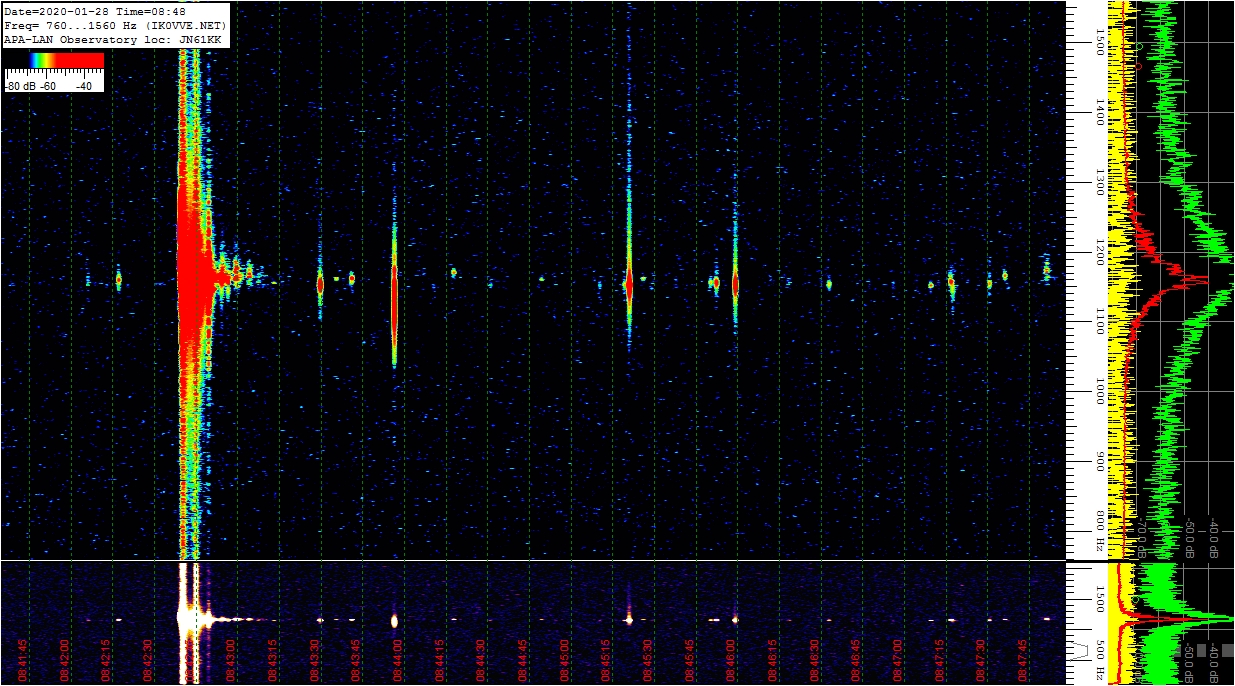Click the 08:43:30 time marker
1235x686 pixels.
tap(314, 660)
